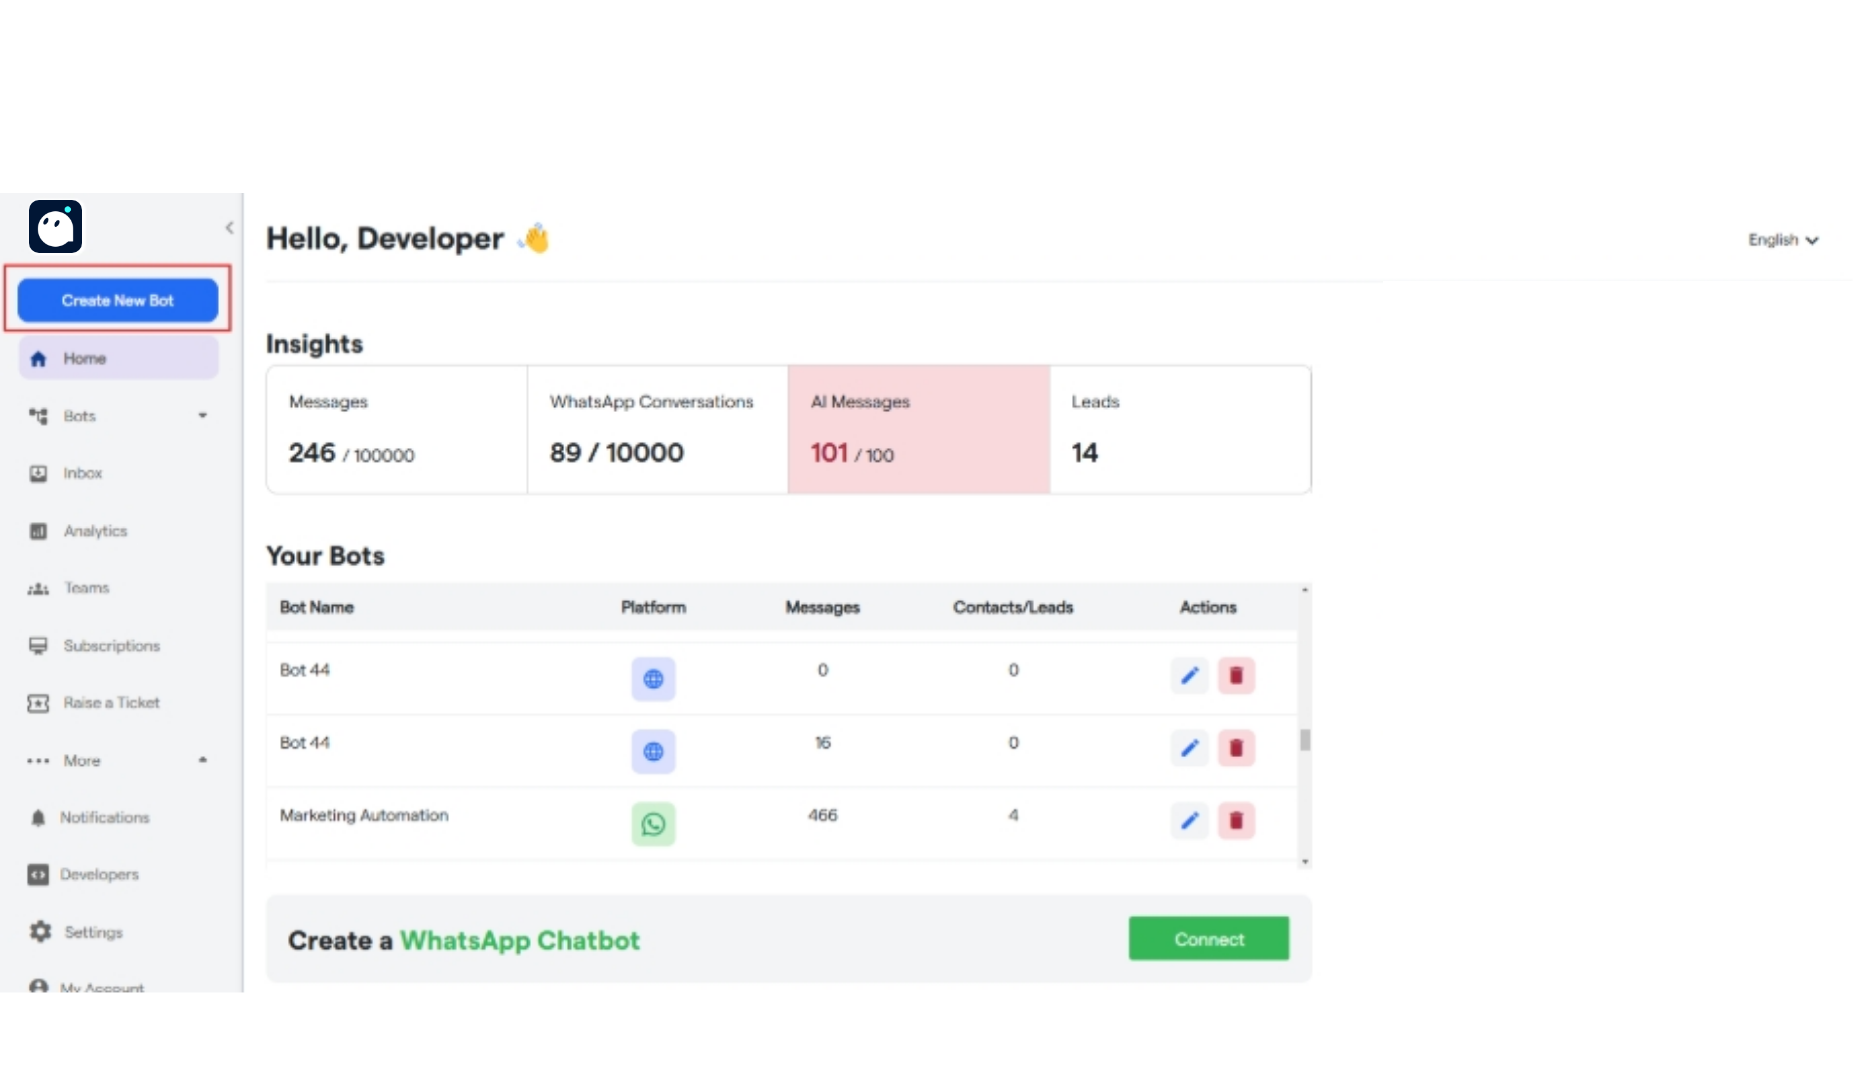Open the Raise a Ticket section
This screenshot has height=1080, width=1866.
tap(111, 702)
